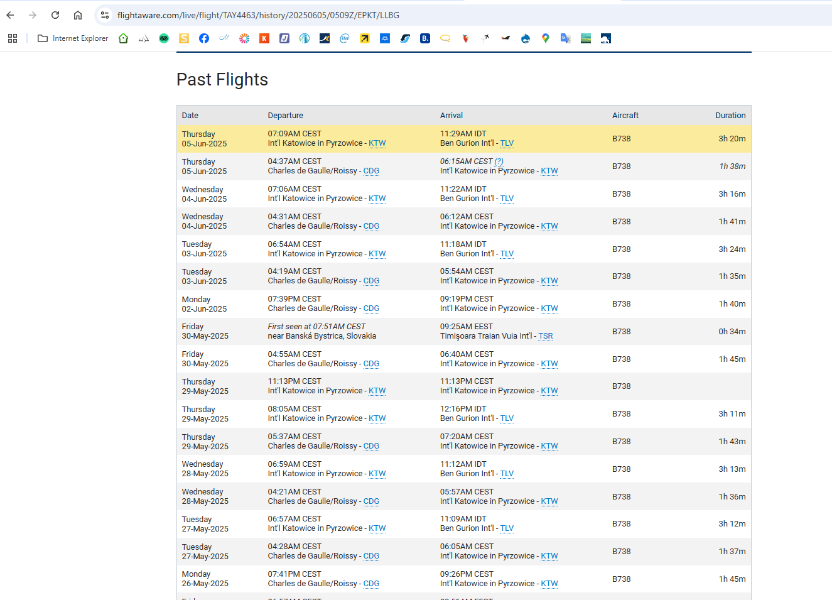Open CDG link for 04:19AM CEST departure
Screen dimensions: 832x600
click(371, 281)
